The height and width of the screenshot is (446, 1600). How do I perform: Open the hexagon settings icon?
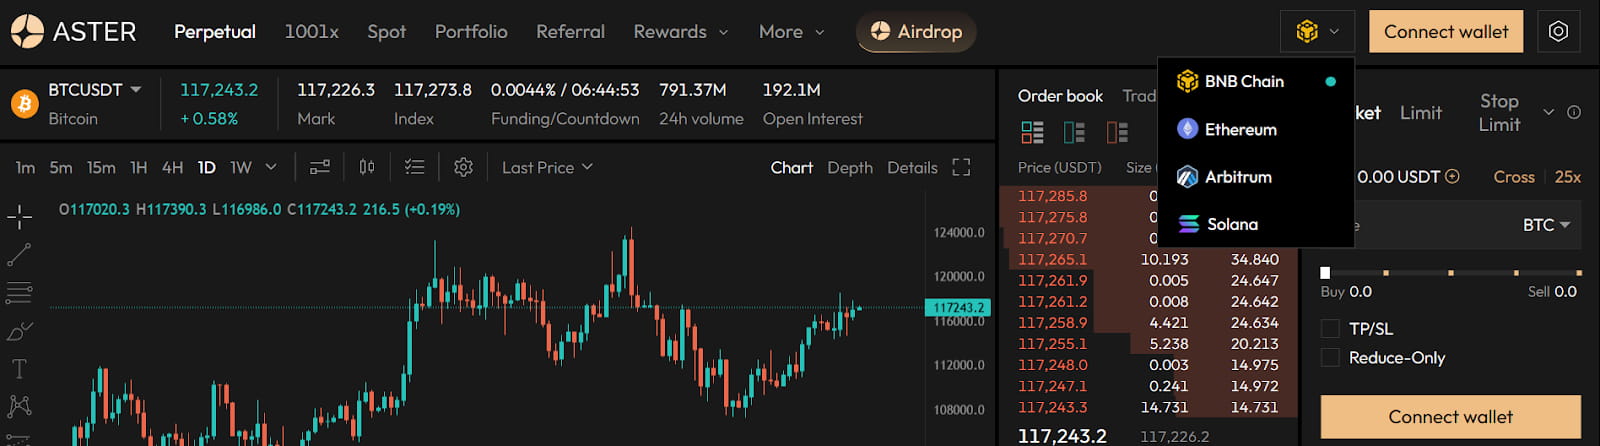1558,32
